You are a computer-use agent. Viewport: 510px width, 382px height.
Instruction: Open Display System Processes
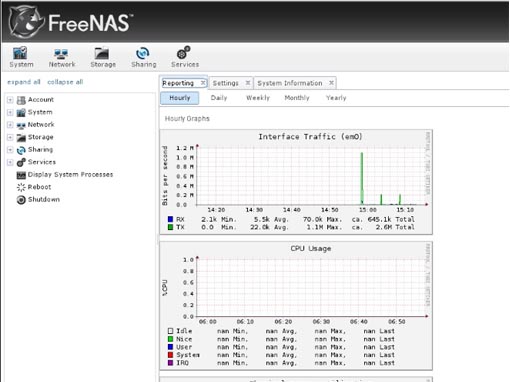(x=70, y=175)
